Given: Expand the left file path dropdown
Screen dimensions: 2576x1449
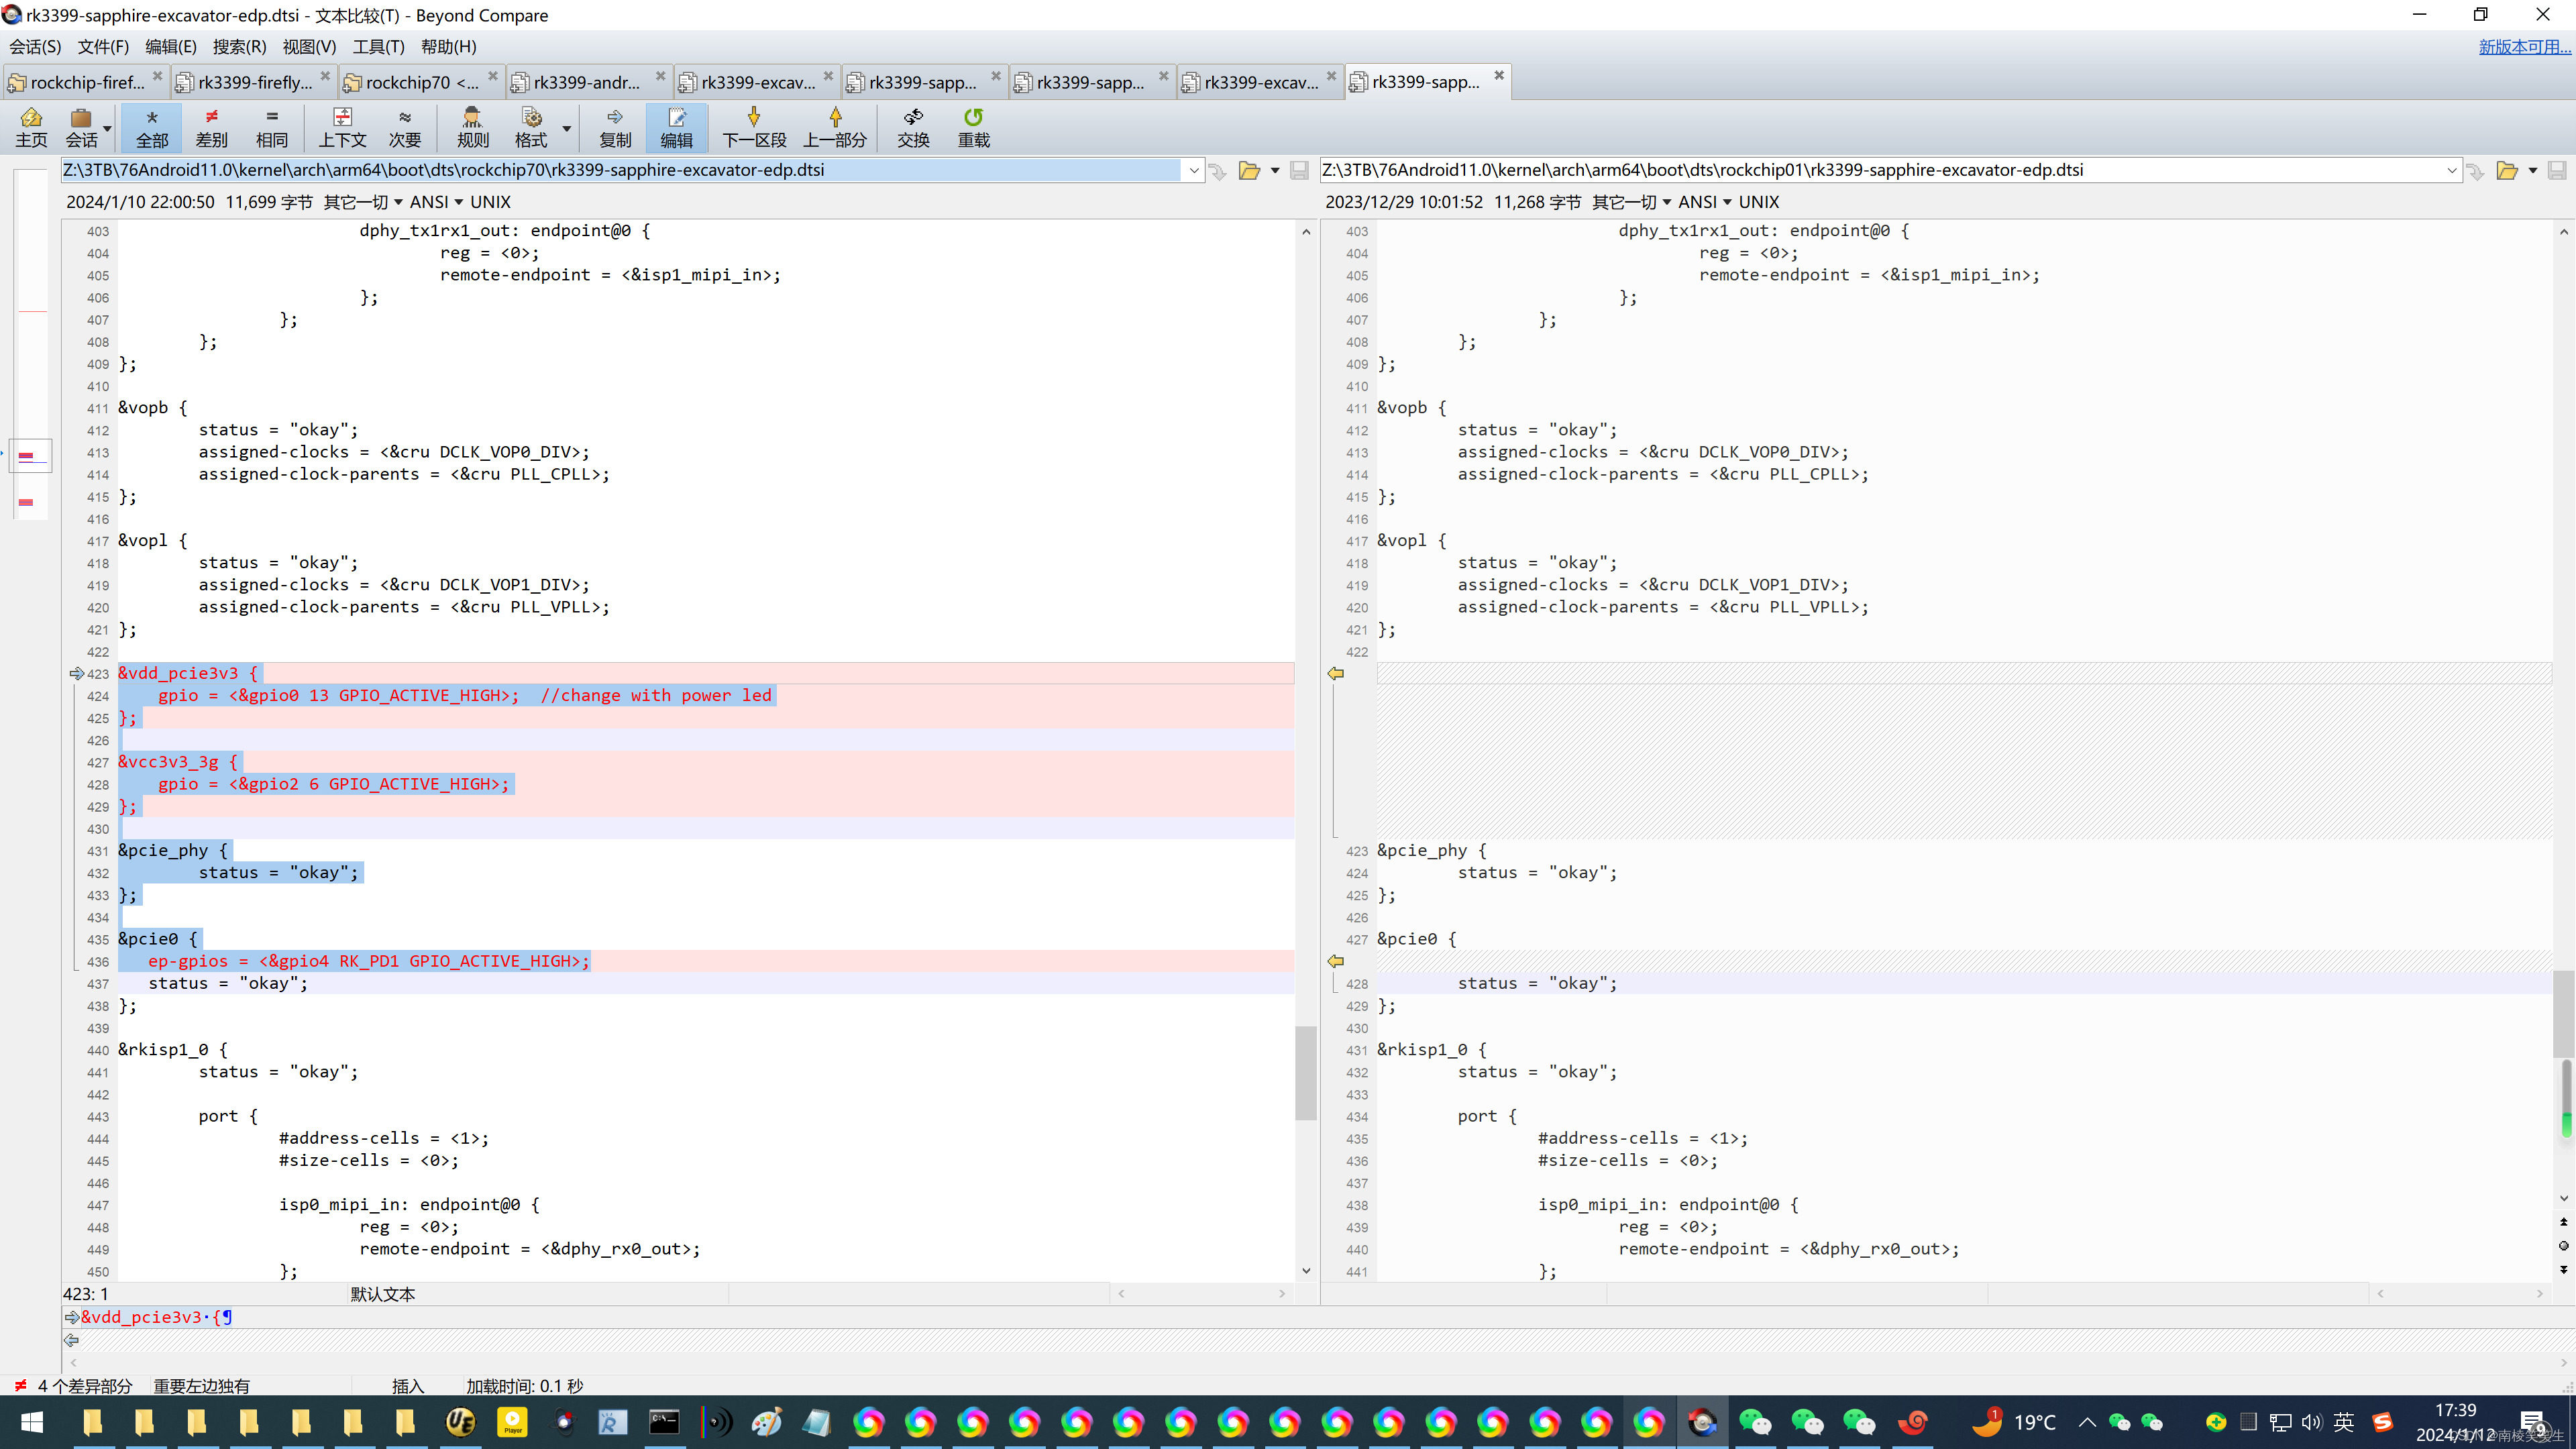Looking at the screenshot, I should click(x=1194, y=170).
